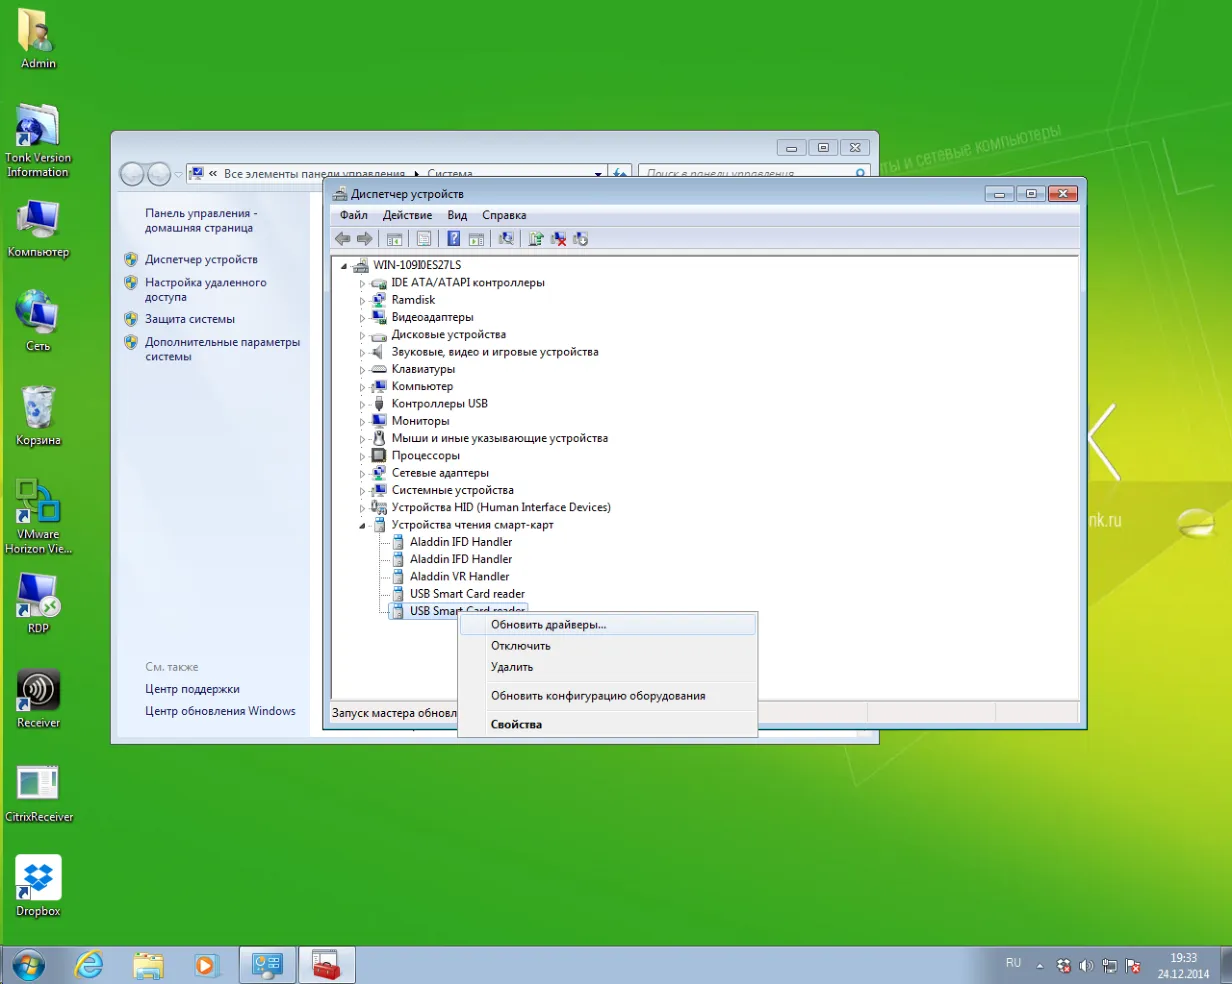Click the Forward arrow in Device Manager toolbar

[x=364, y=239]
